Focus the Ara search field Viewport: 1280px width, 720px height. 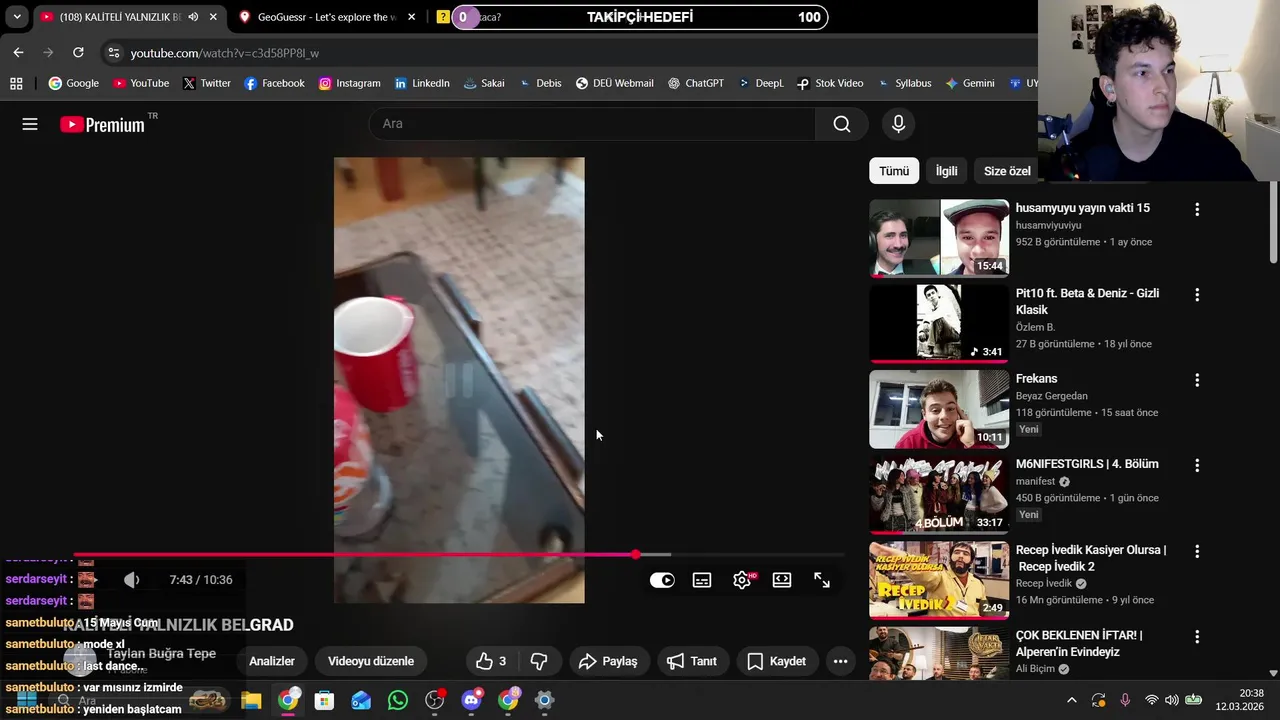[x=592, y=124]
